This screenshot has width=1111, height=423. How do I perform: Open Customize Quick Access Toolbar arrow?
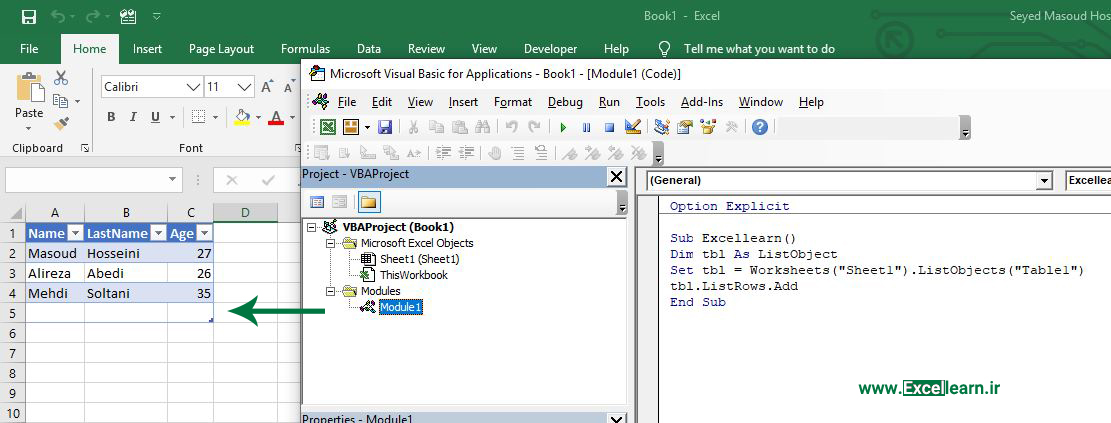pyautogui.click(x=157, y=16)
